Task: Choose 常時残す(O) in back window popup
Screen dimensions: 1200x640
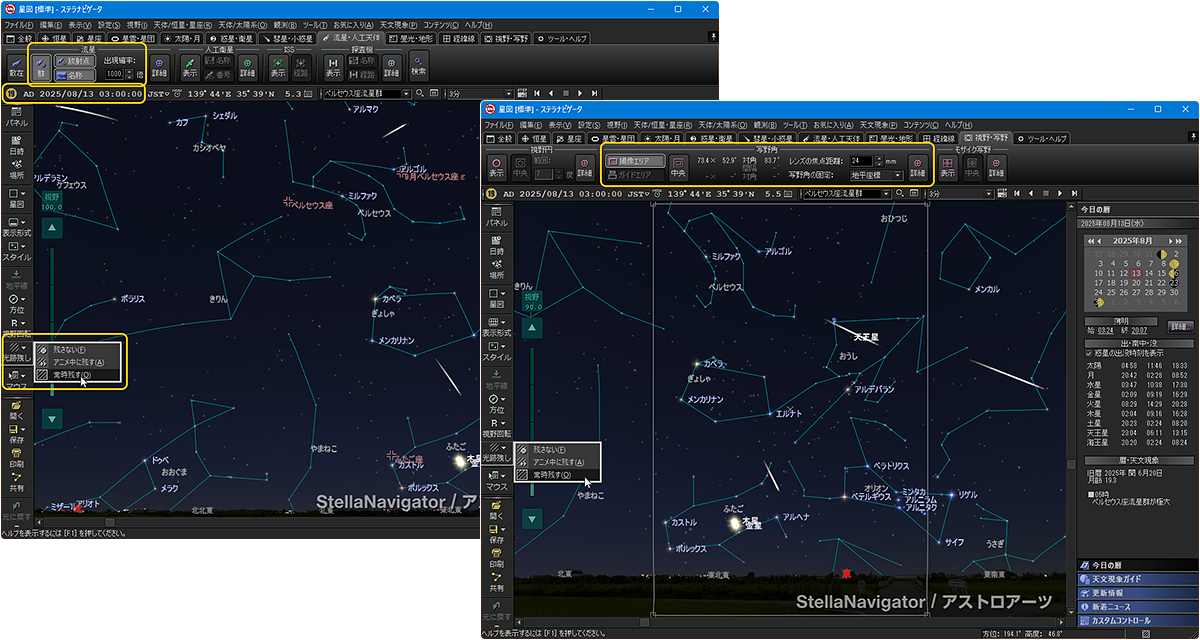Action: [78, 374]
